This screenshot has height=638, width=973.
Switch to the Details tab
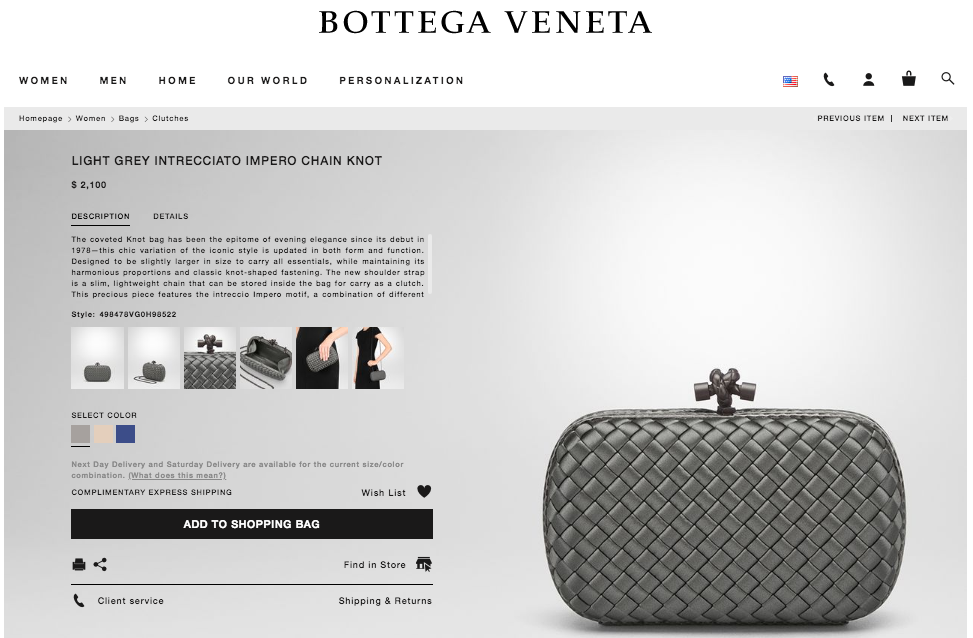click(x=171, y=216)
